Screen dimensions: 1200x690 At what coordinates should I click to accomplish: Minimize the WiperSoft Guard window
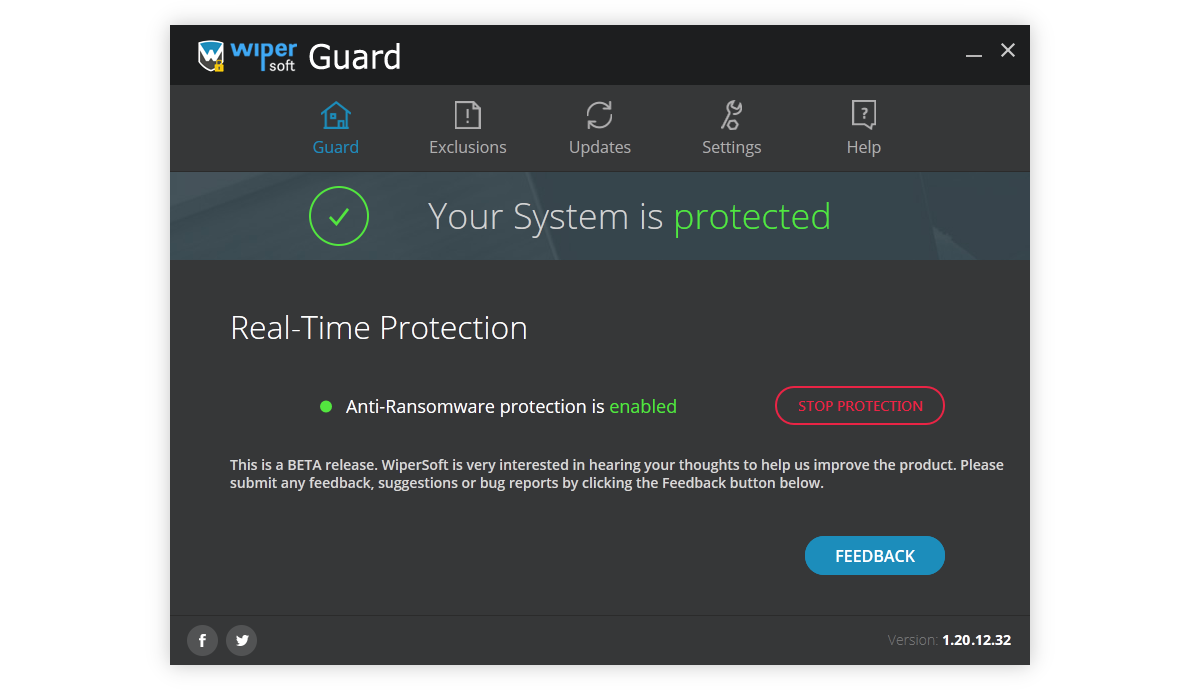974,52
